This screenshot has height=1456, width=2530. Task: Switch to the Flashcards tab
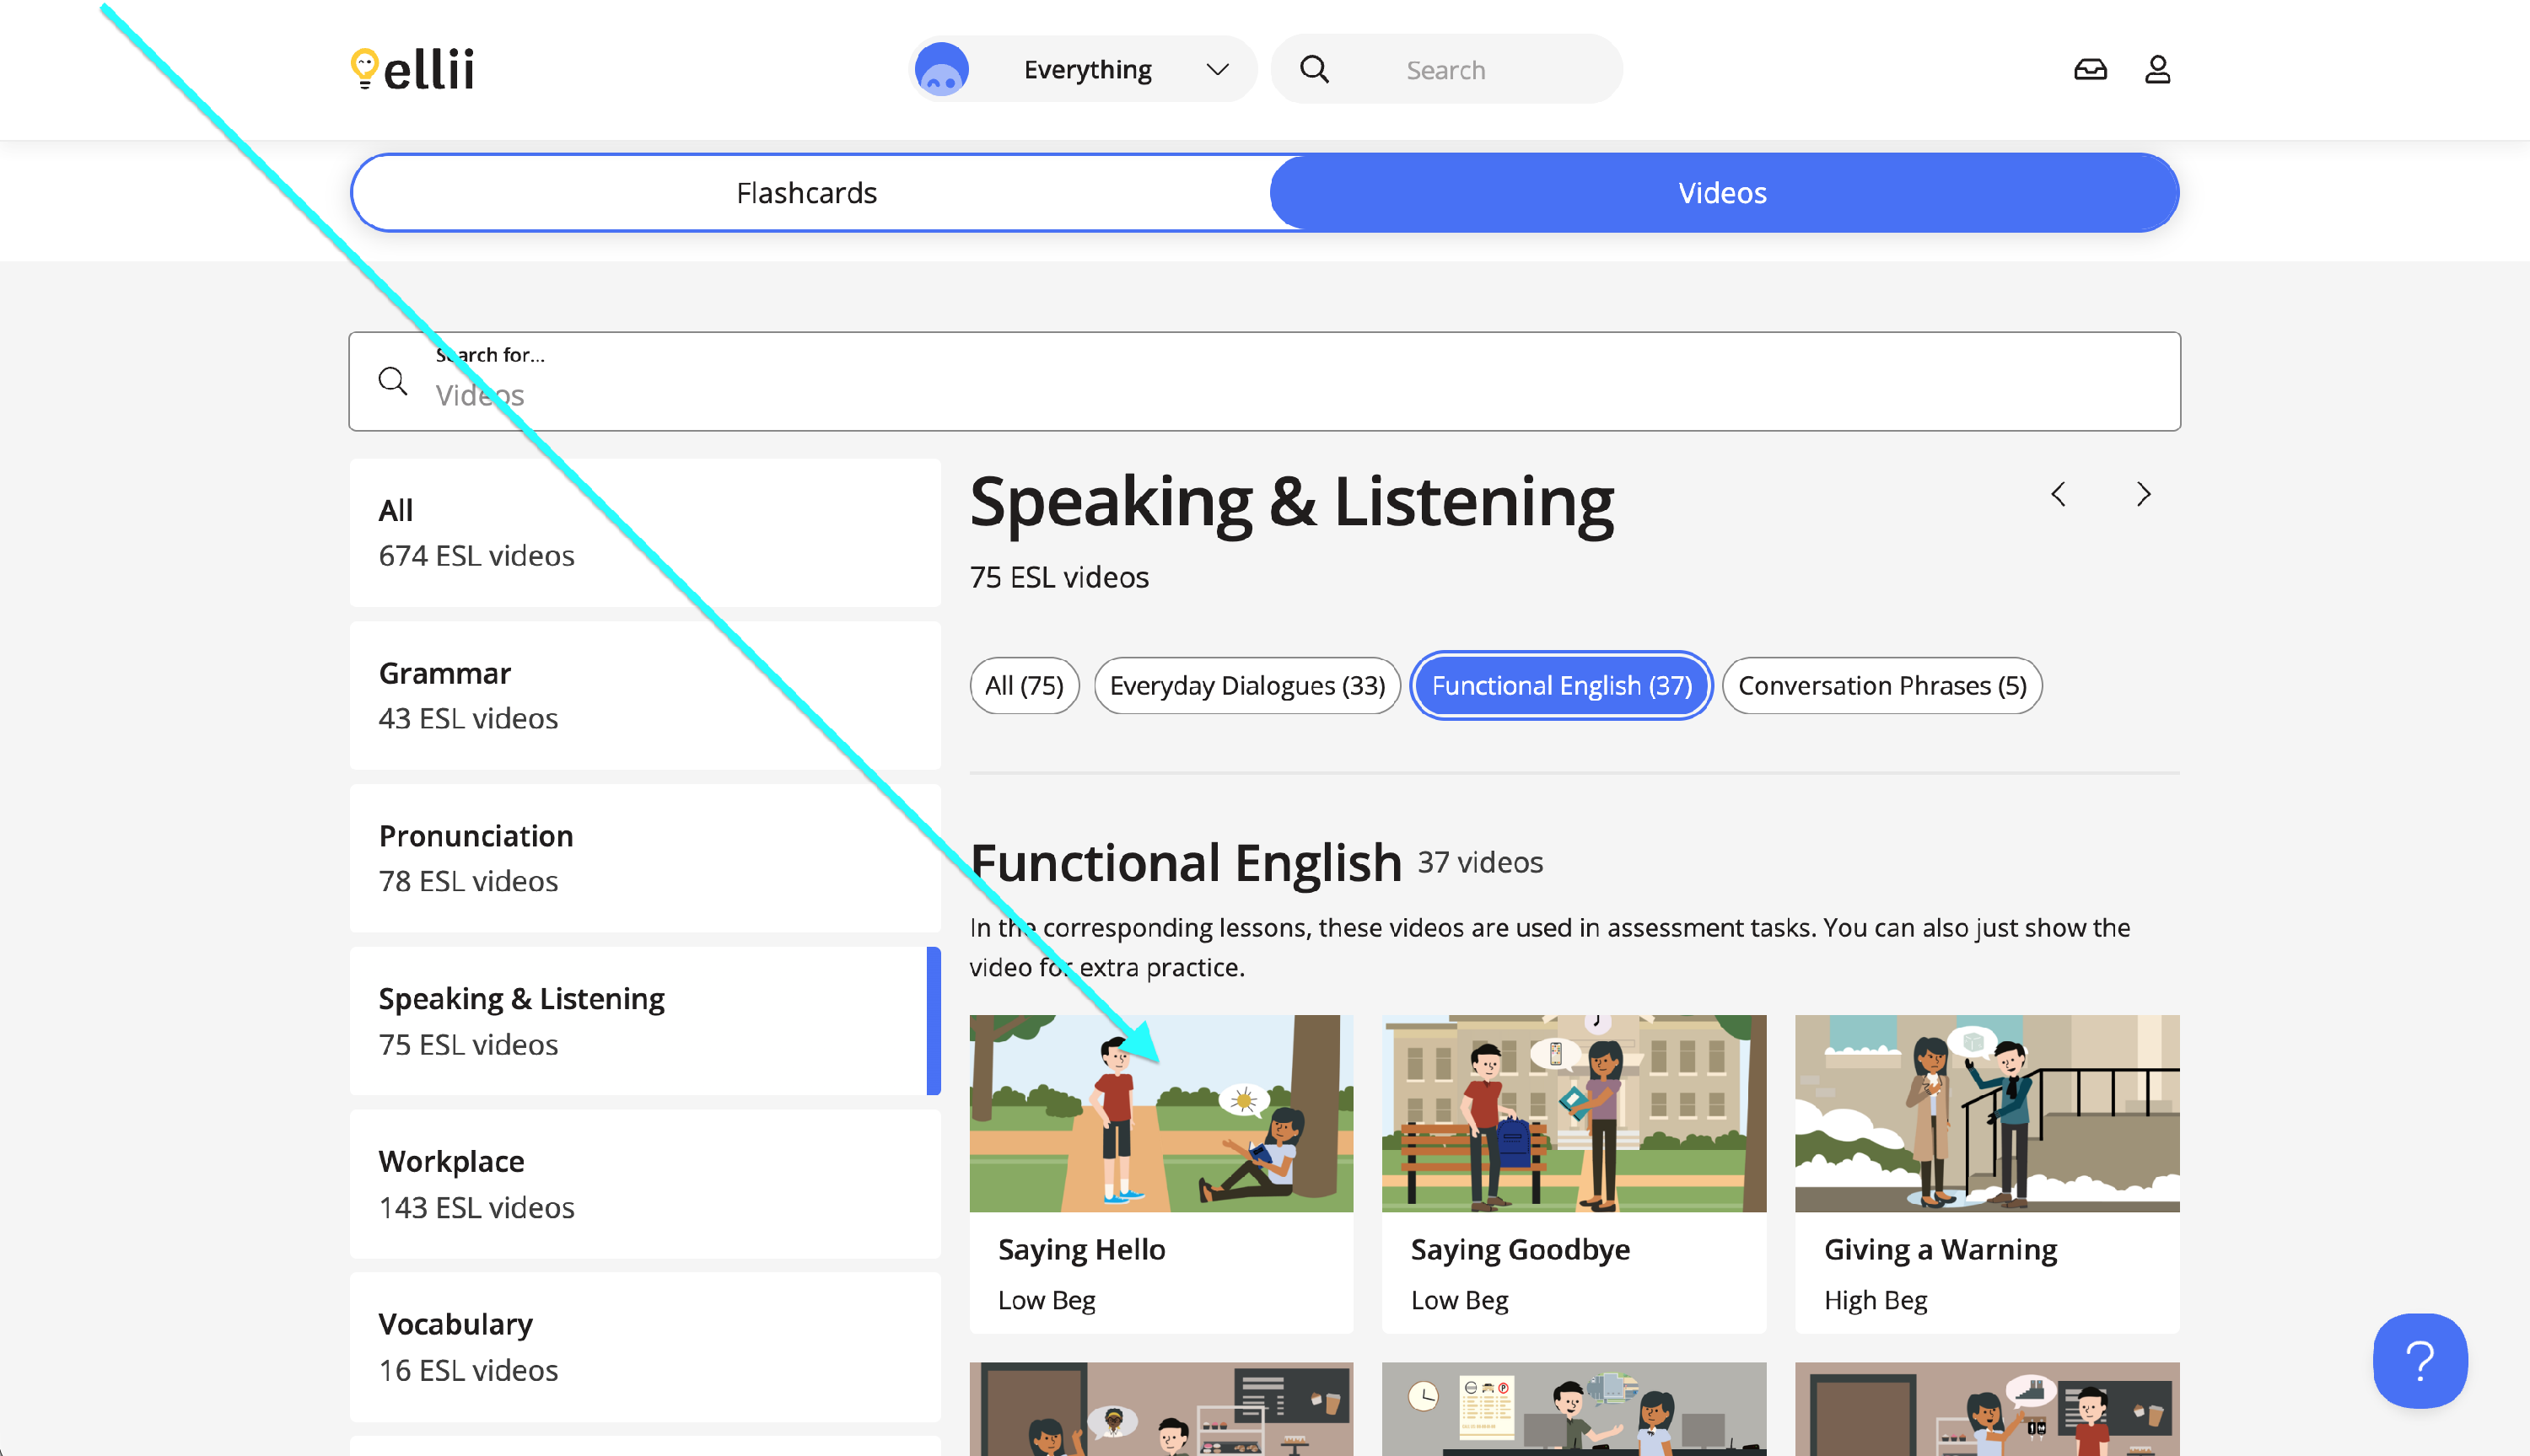806,193
